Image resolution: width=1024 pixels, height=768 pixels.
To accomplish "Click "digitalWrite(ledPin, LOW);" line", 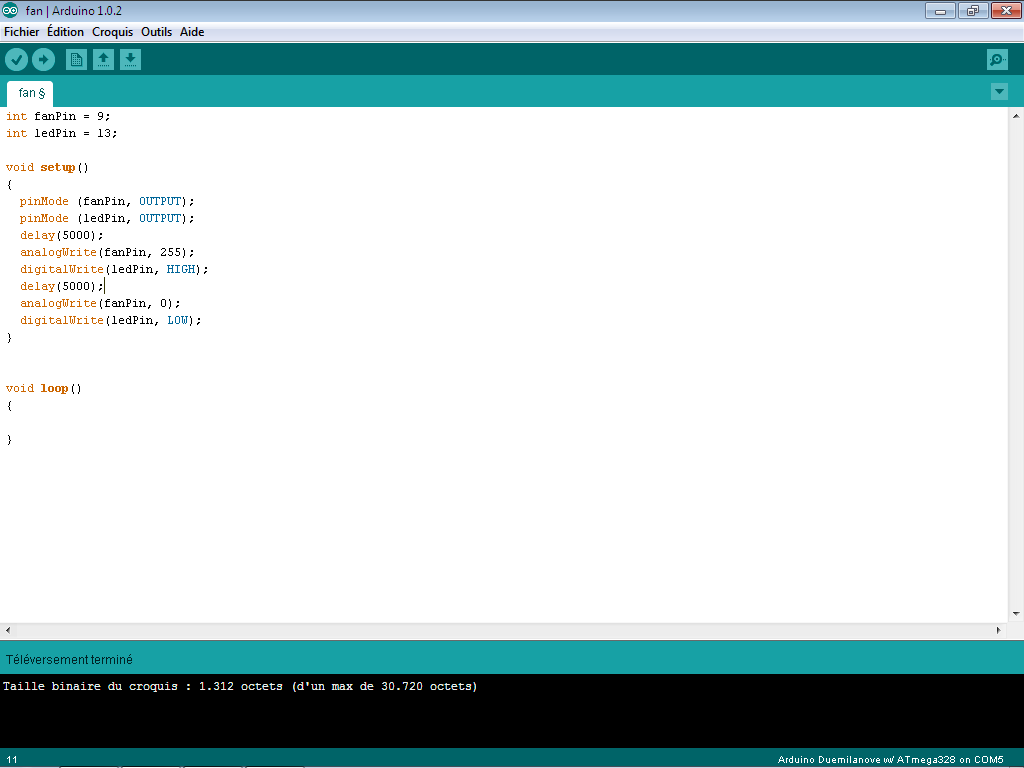I will point(111,320).
